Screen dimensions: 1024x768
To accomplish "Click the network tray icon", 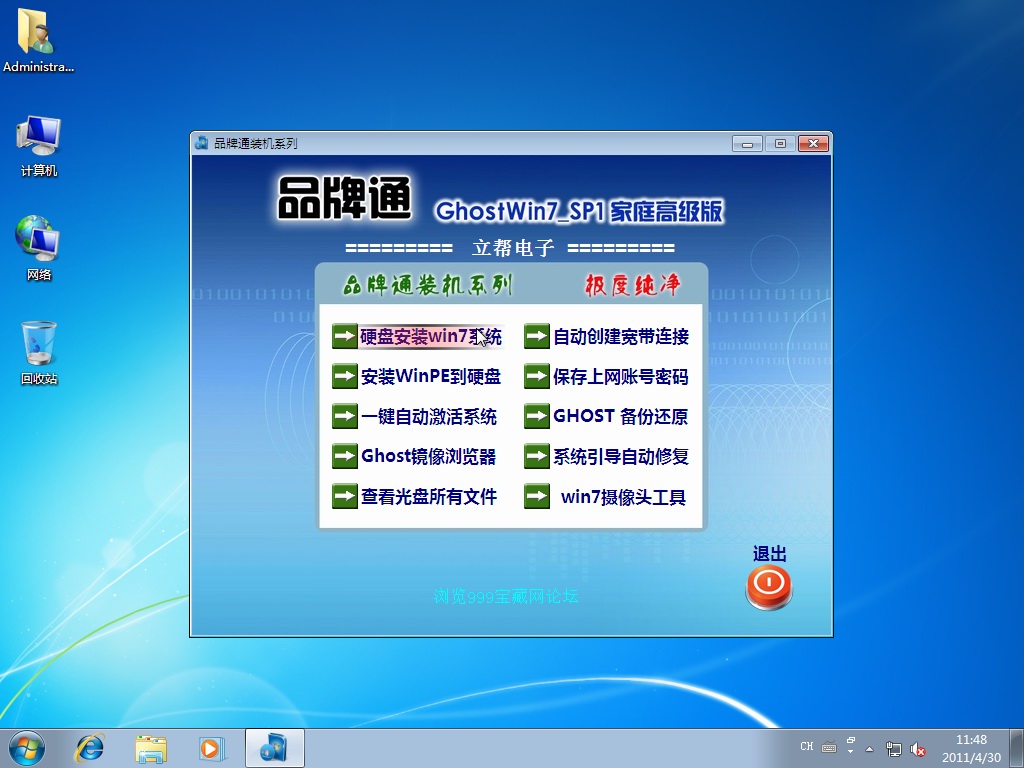I will point(893,749).
